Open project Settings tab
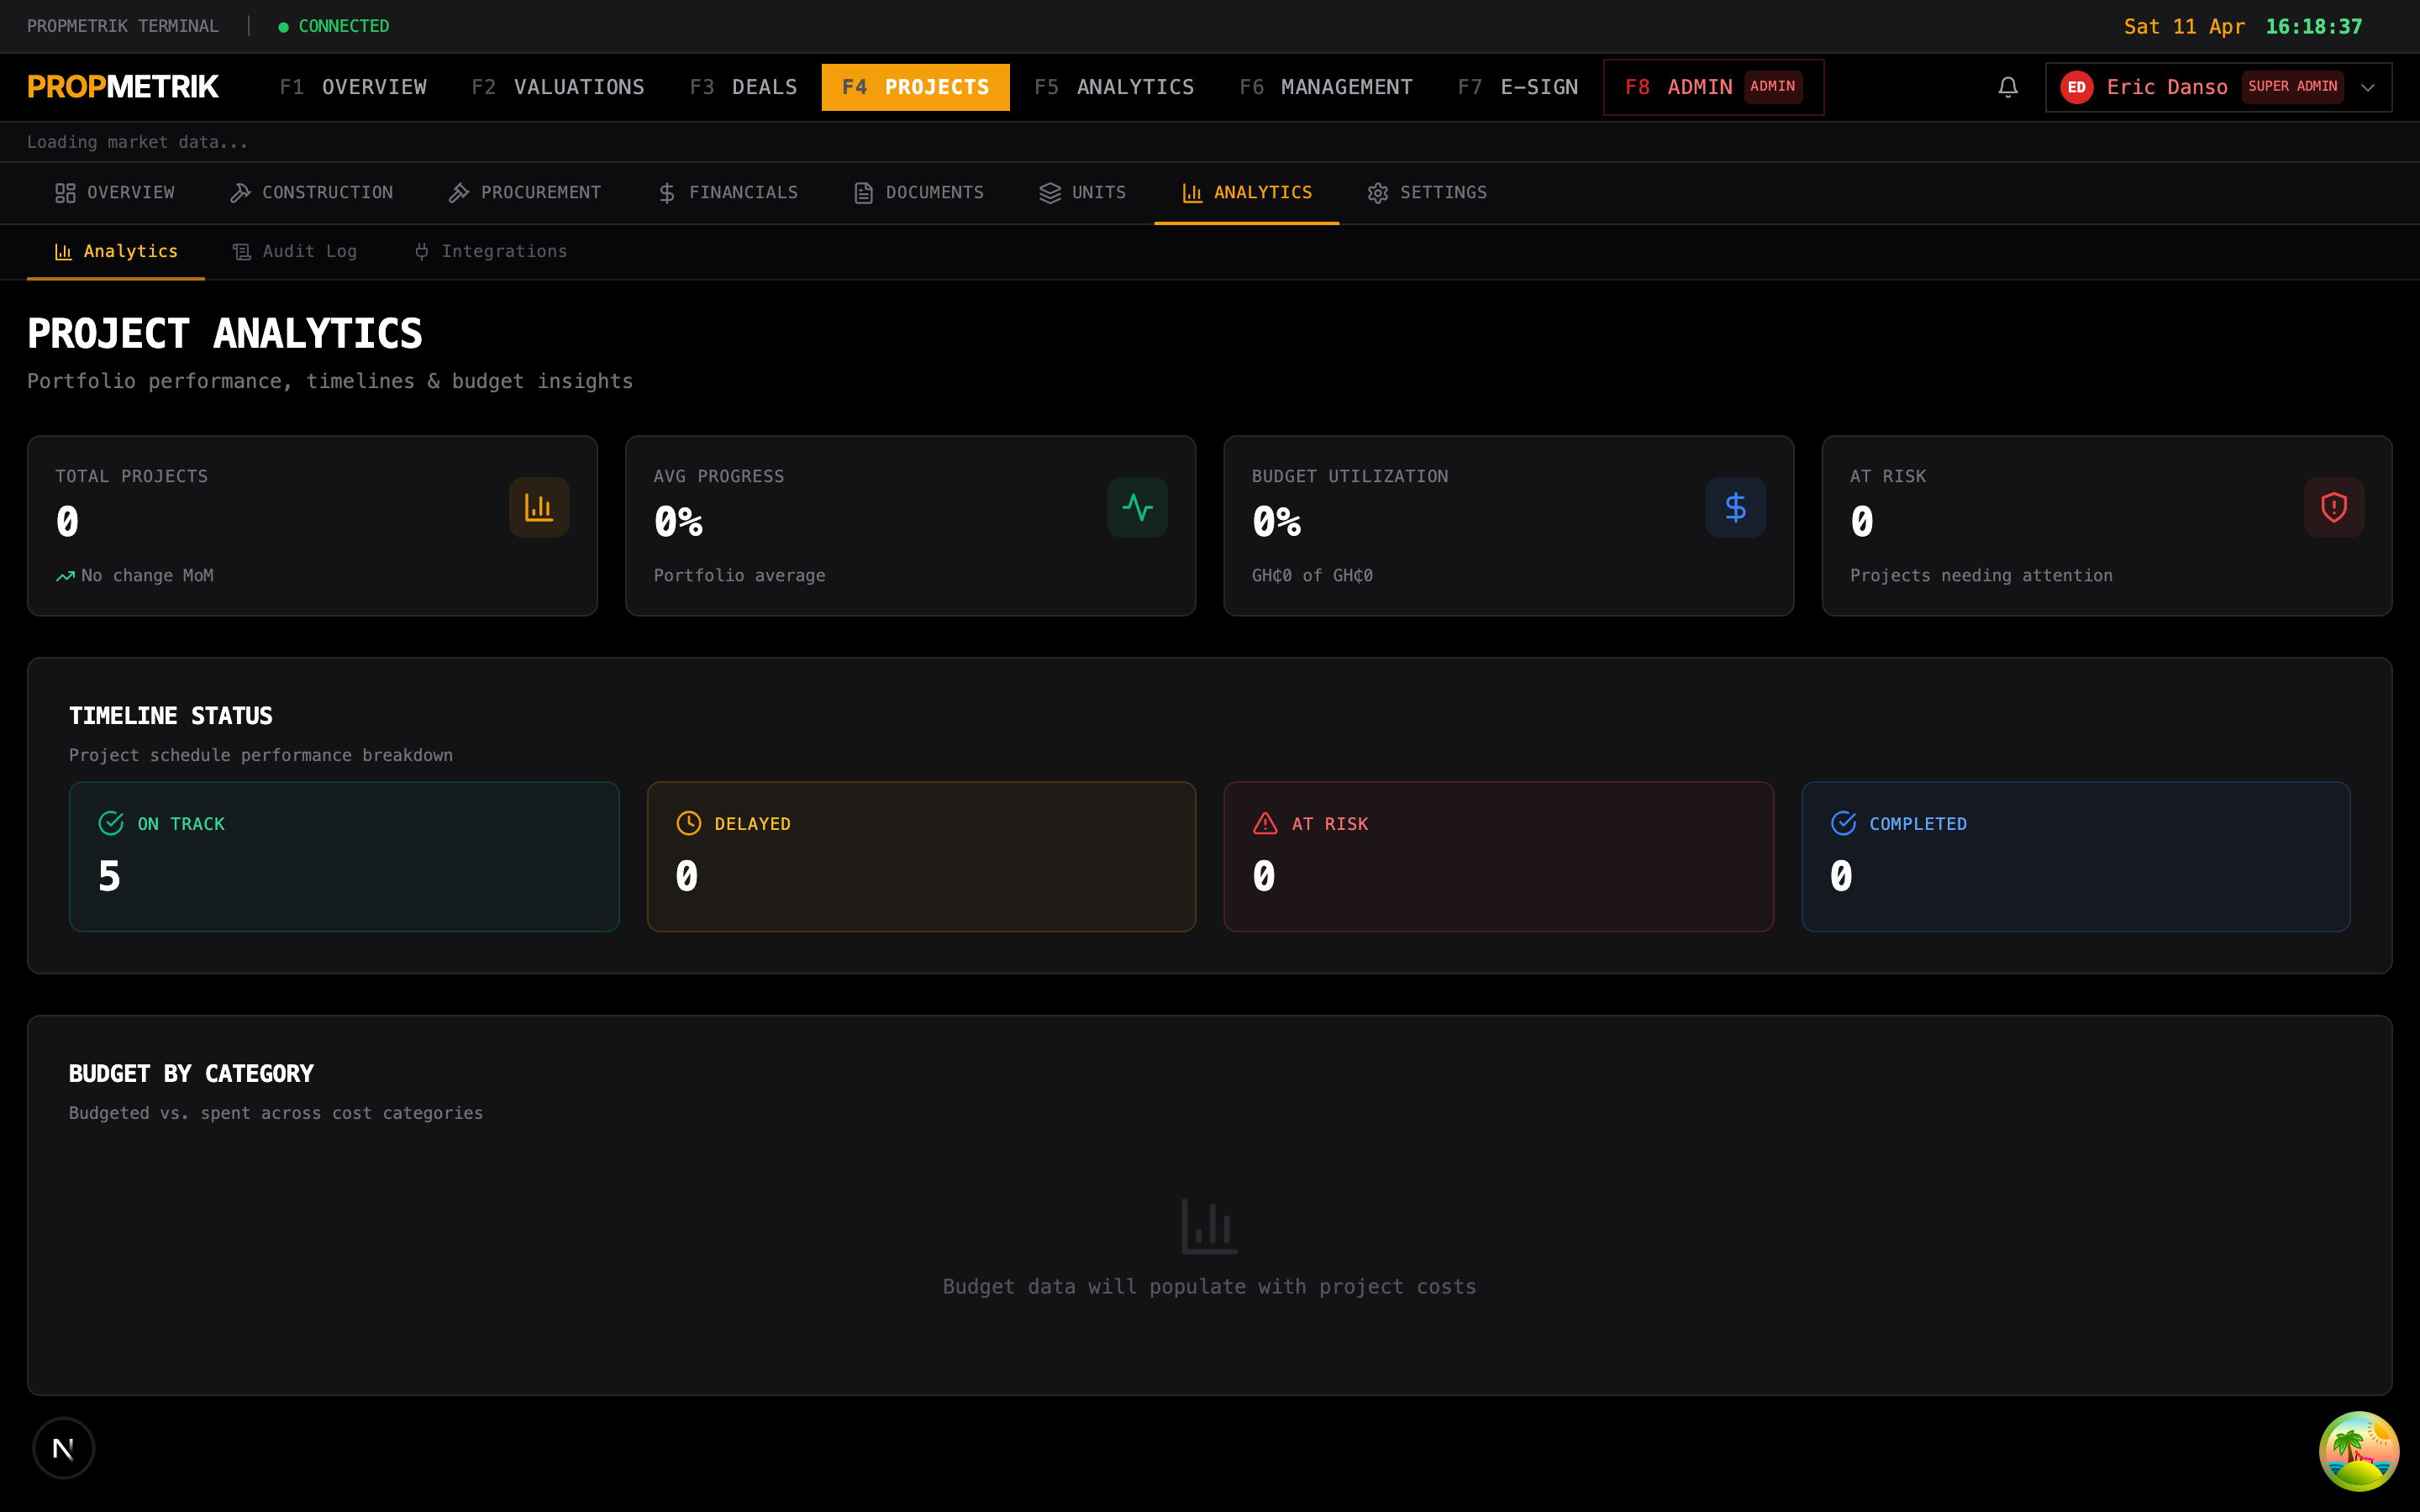Viewport: 2420px width, 1512px height. tap(1427, 193)
